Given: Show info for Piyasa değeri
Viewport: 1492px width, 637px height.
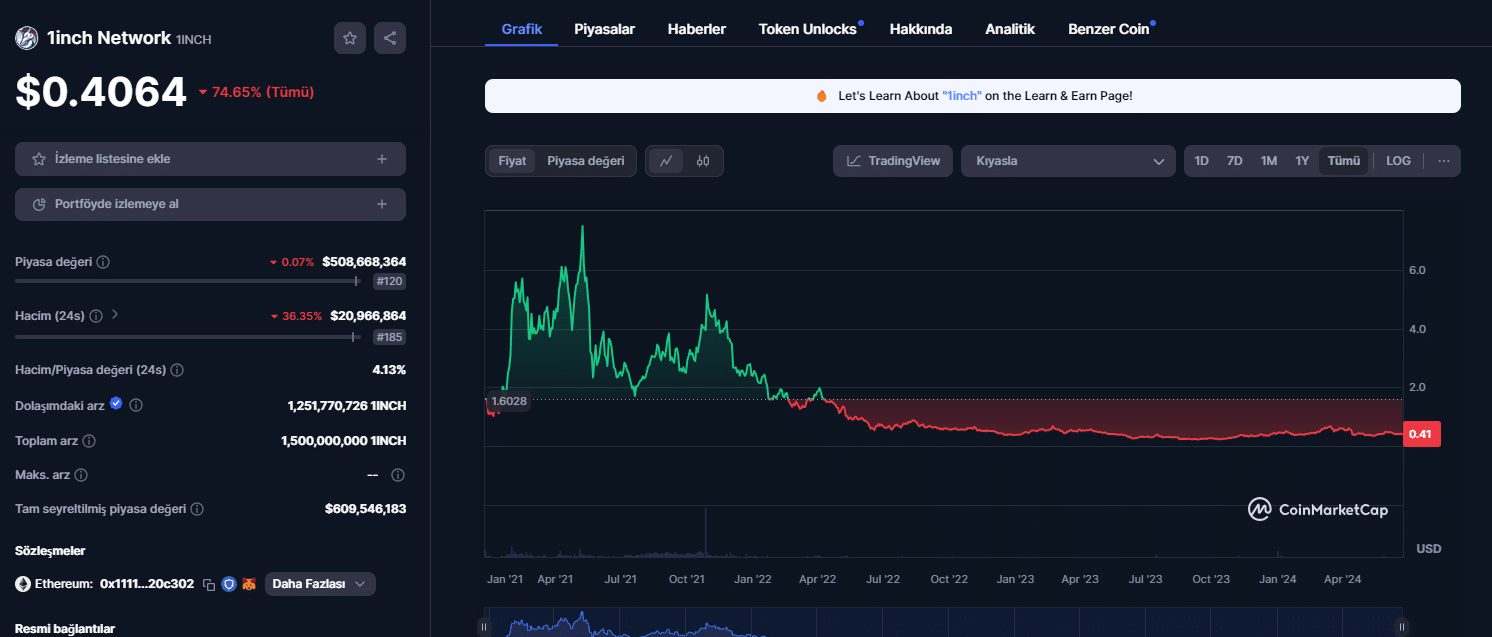Looking at the screenshot, I should pos(103,262).
